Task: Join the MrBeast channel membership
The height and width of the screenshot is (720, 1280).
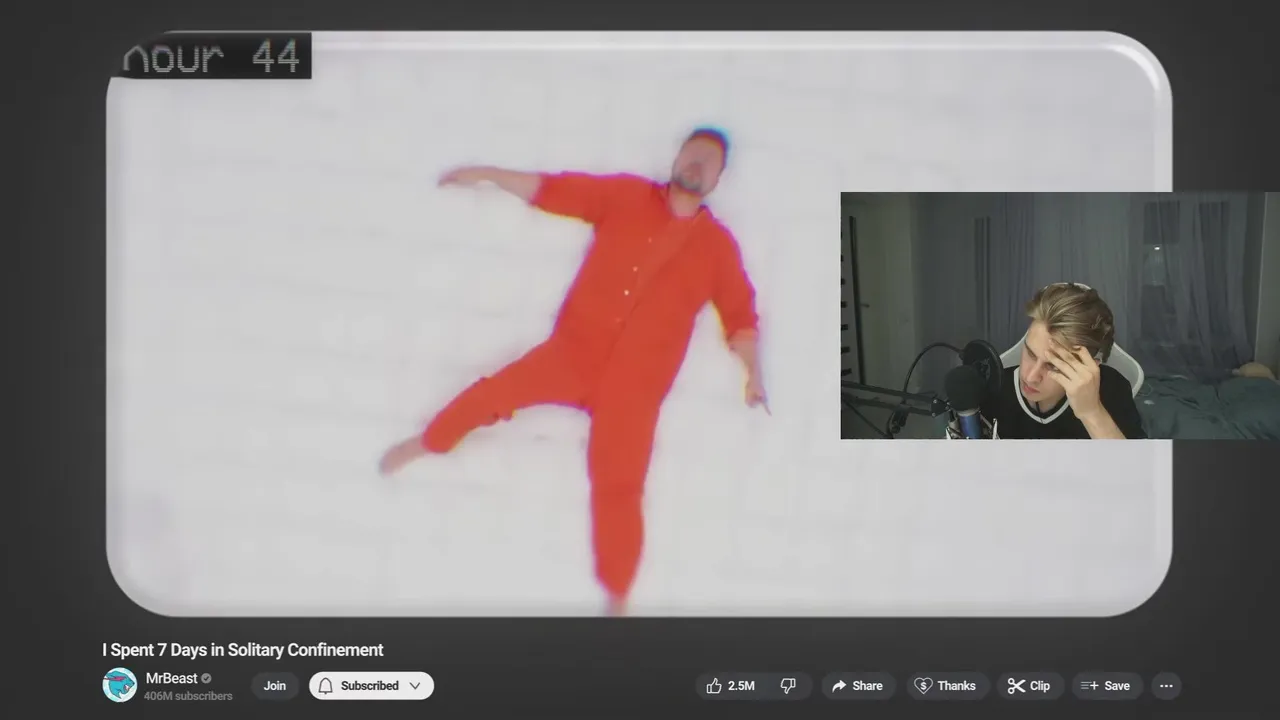Action: point(275,686)
